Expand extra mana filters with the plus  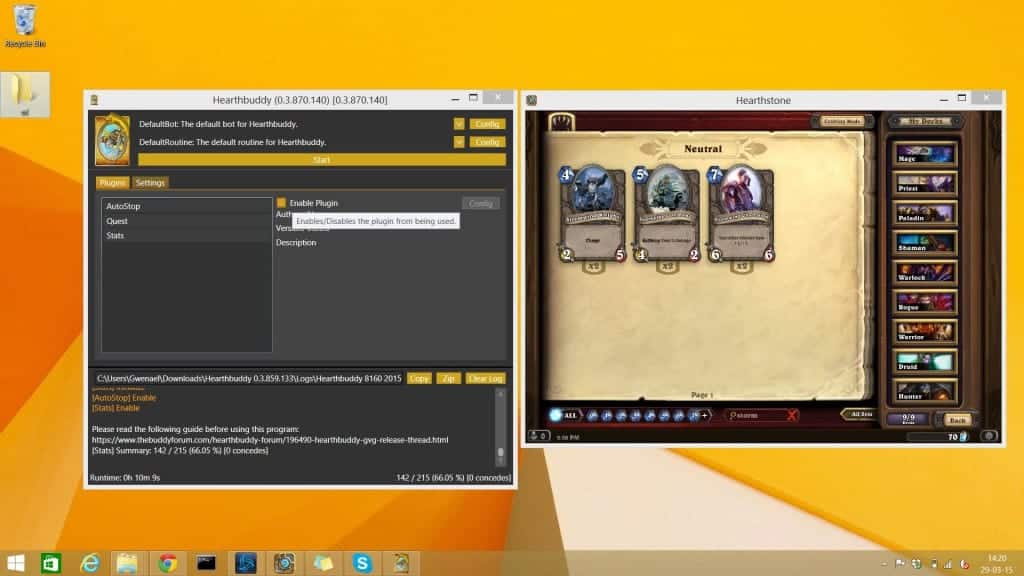(703, 414)
